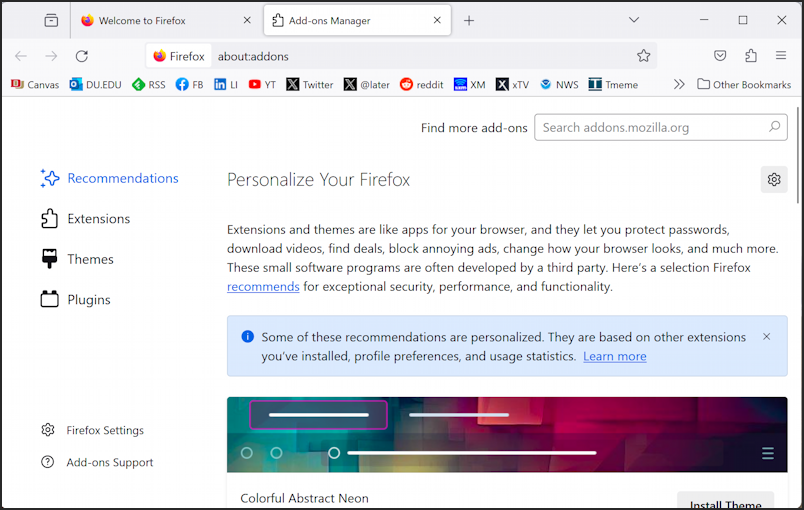Screen dimensions: 804x510
Task: Open the RSS bookmark
Action: pyautogui.click(x=149, y=85)
